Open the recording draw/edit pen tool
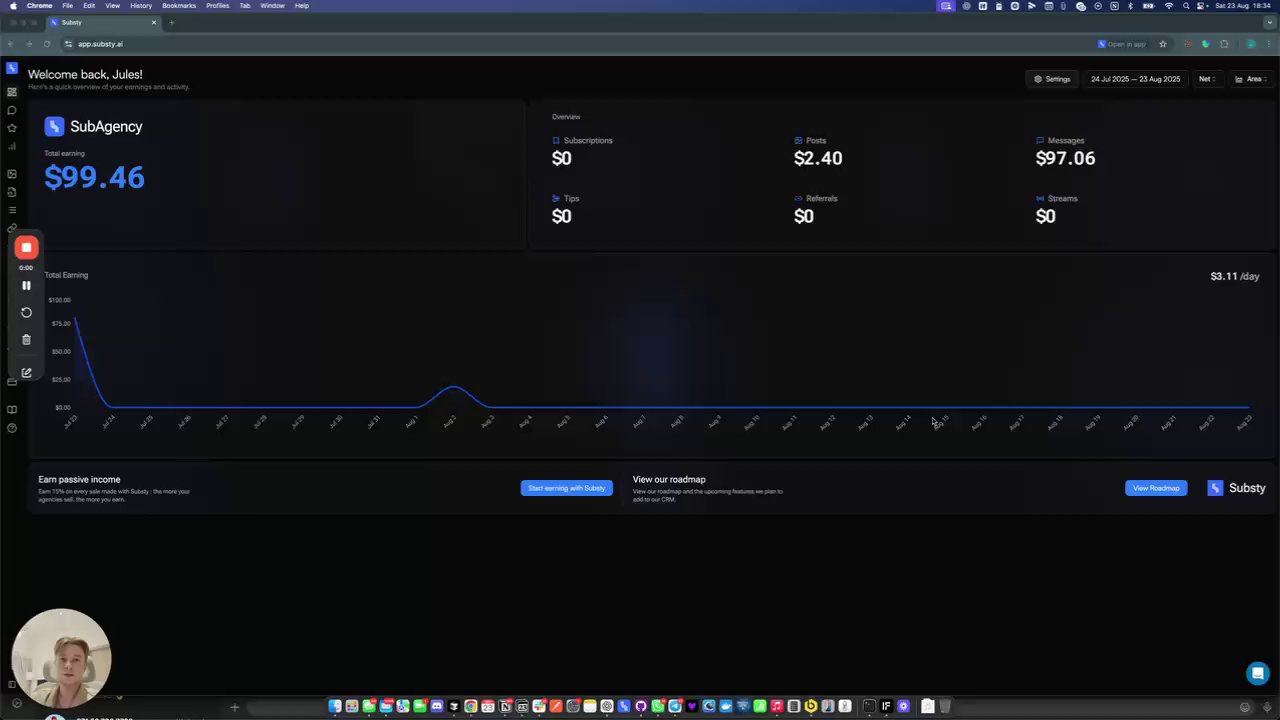1280x720 pixels. 27,372
